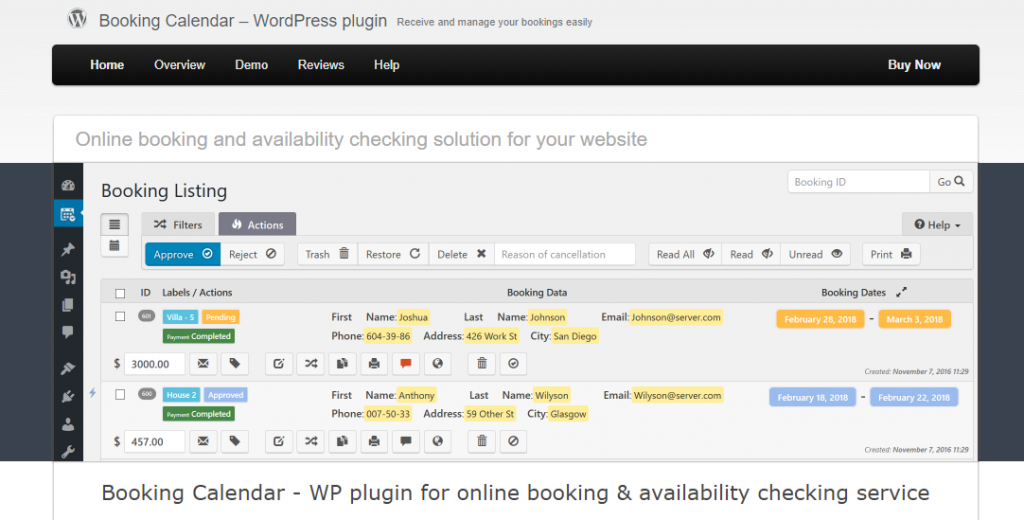This screenshot has height=520, width=1024.
Task: Set Anthony's booking pending via ban icon
Action: point(513,442)
